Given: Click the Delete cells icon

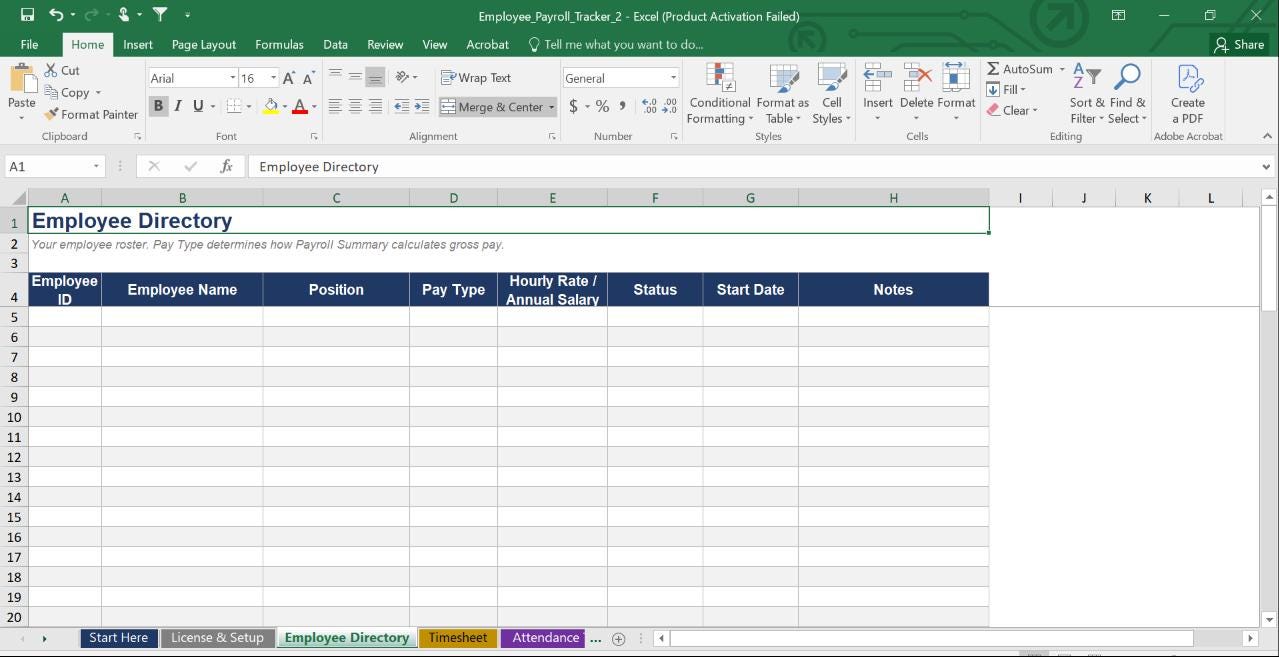Looking at the screenshot, I should pyautogui.click(x=916, y=78).
